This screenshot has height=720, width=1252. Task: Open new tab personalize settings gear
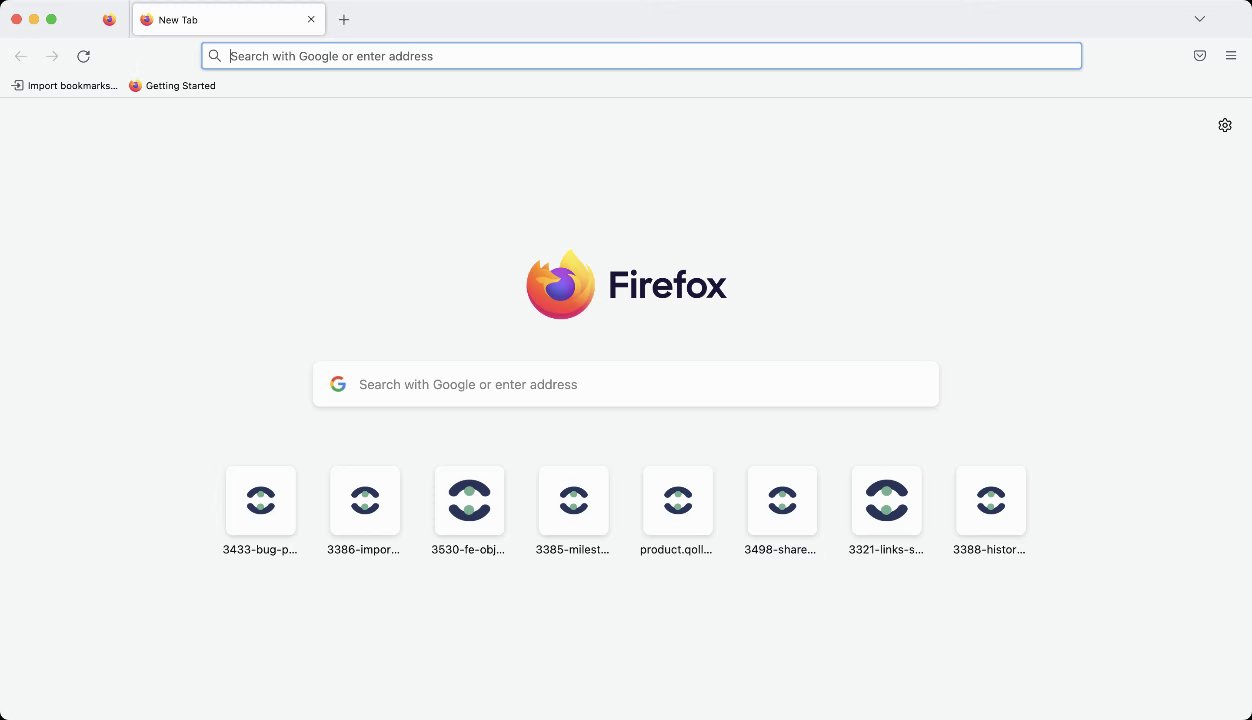[1225, 125]
